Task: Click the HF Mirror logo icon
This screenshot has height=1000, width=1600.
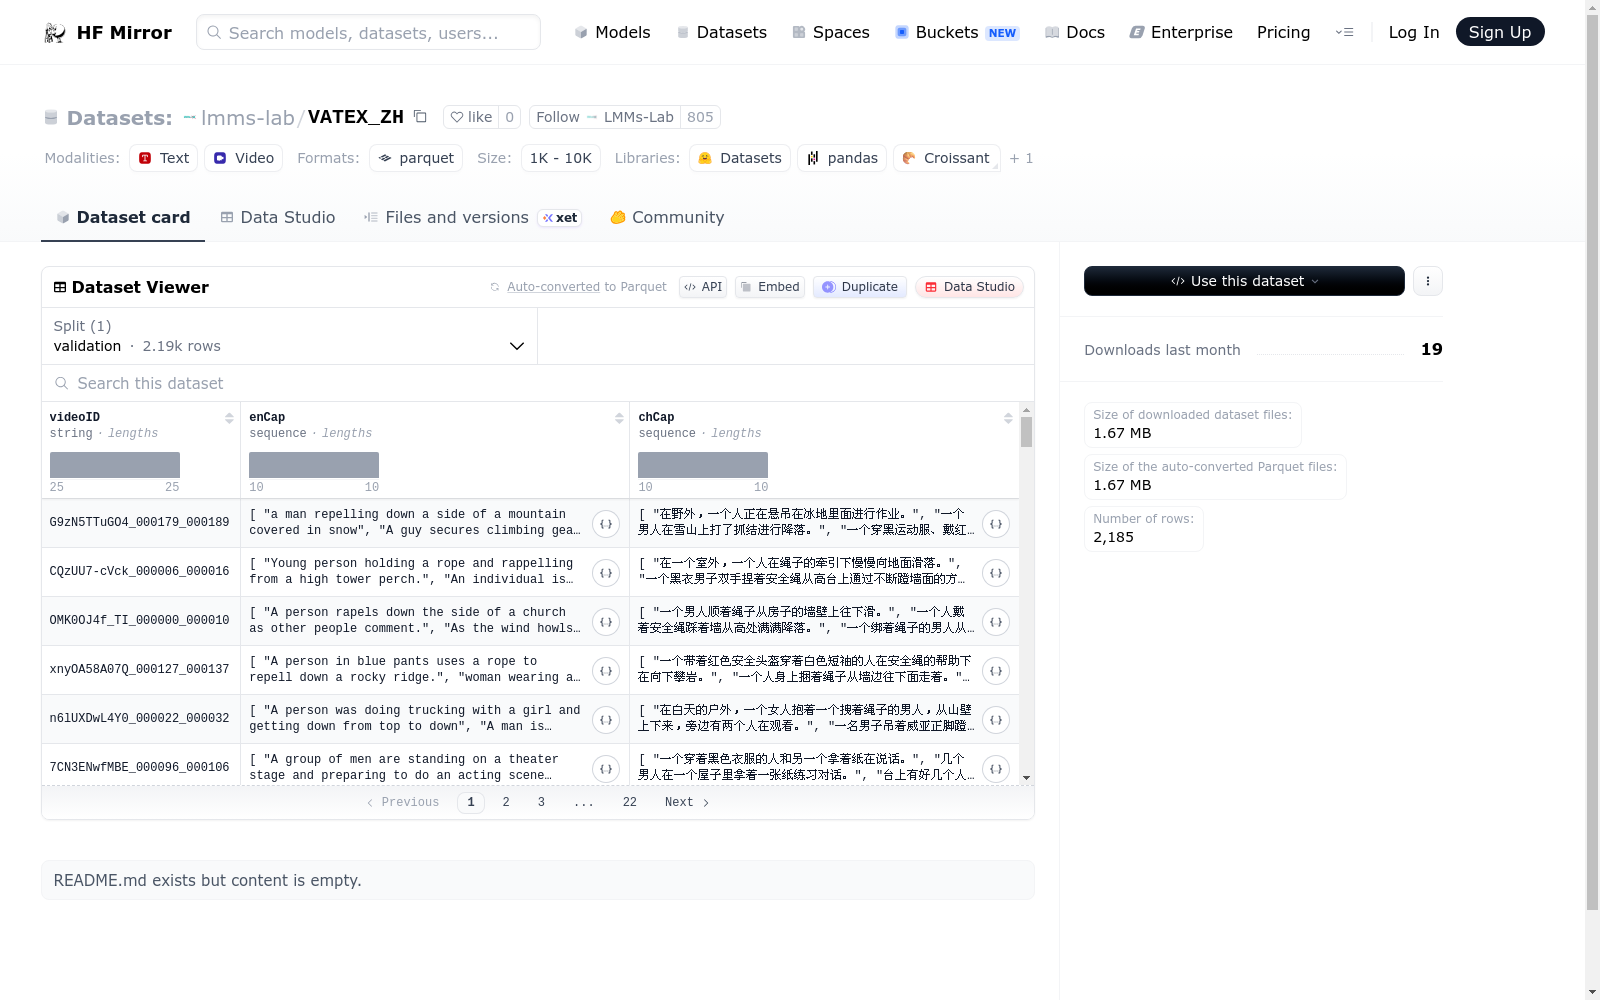Action: point(55,33)
